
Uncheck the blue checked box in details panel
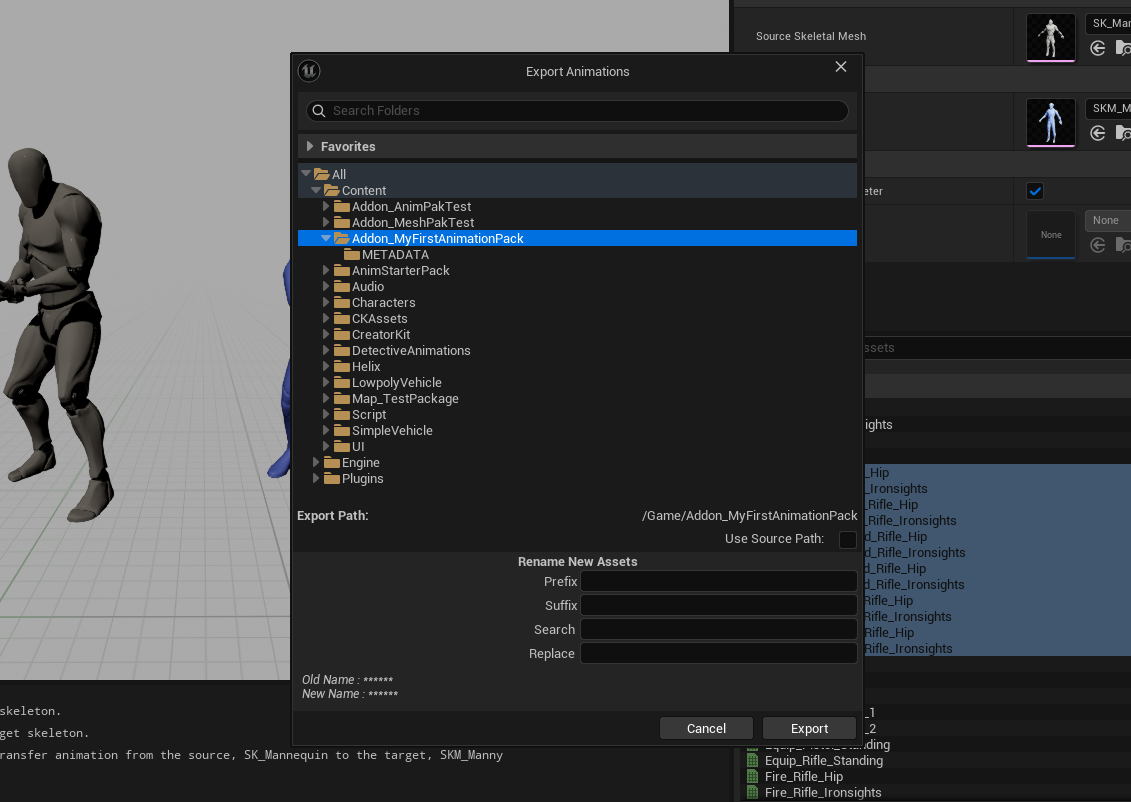[x=1035, y=191]
